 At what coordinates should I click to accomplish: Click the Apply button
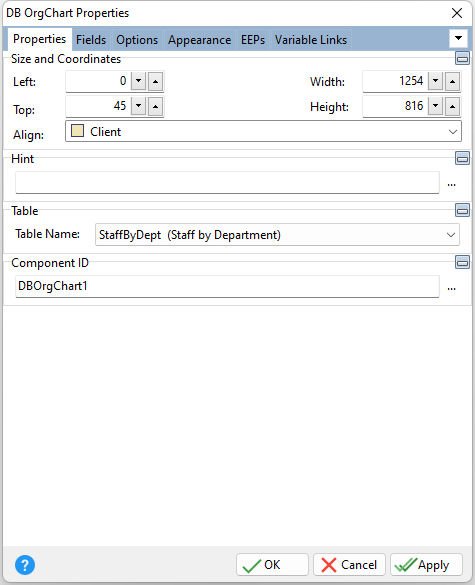[x=426, y=565]
